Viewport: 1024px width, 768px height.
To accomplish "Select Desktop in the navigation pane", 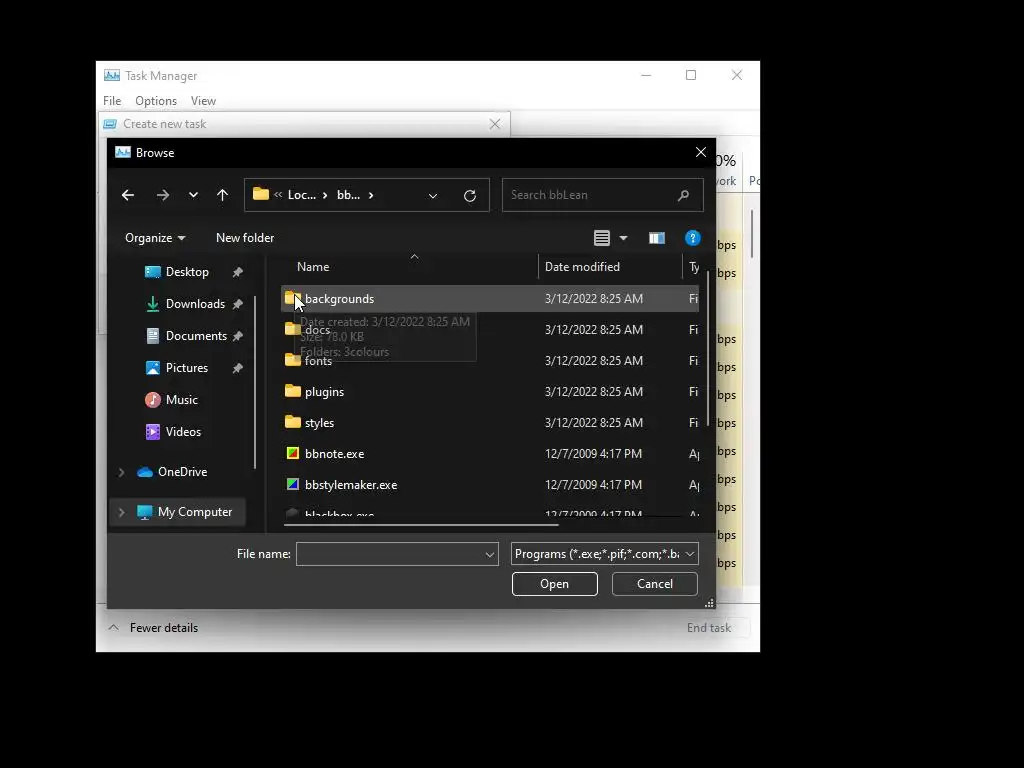I will coord(187,272).
